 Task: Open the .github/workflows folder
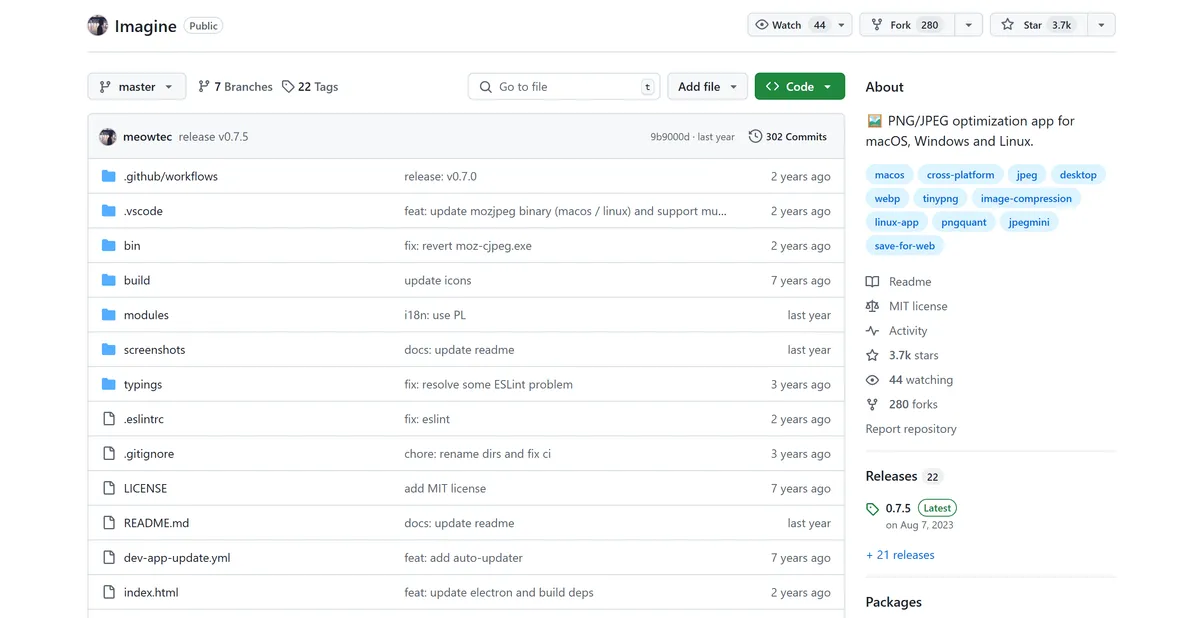point(170,177)
